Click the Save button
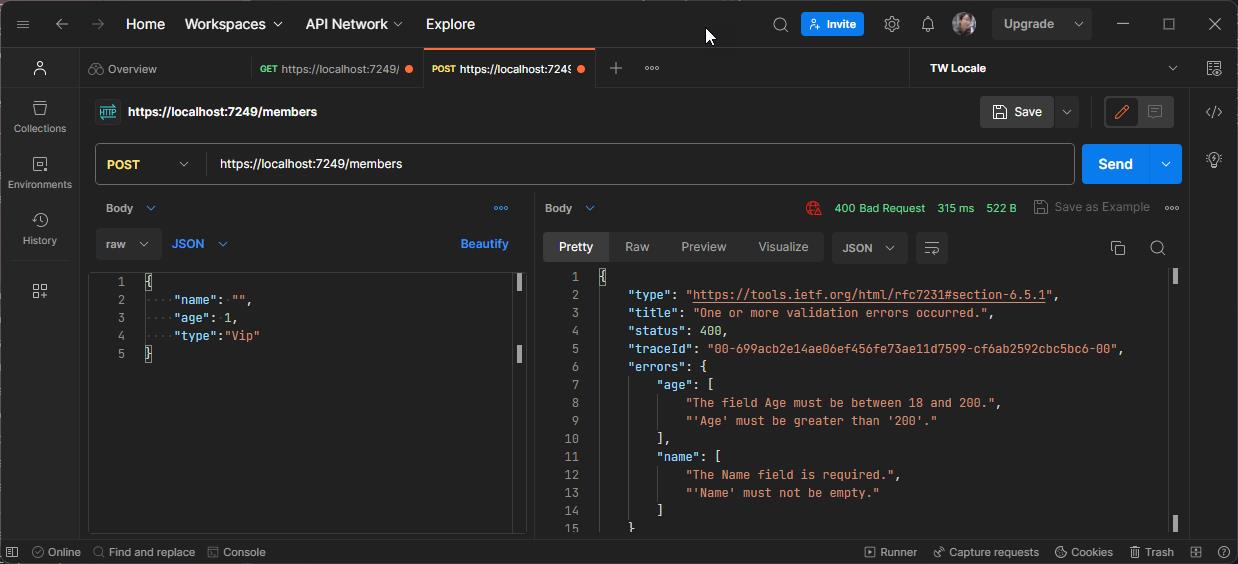Viewport: 1238px width, 564px height. tap(1017, 112)
